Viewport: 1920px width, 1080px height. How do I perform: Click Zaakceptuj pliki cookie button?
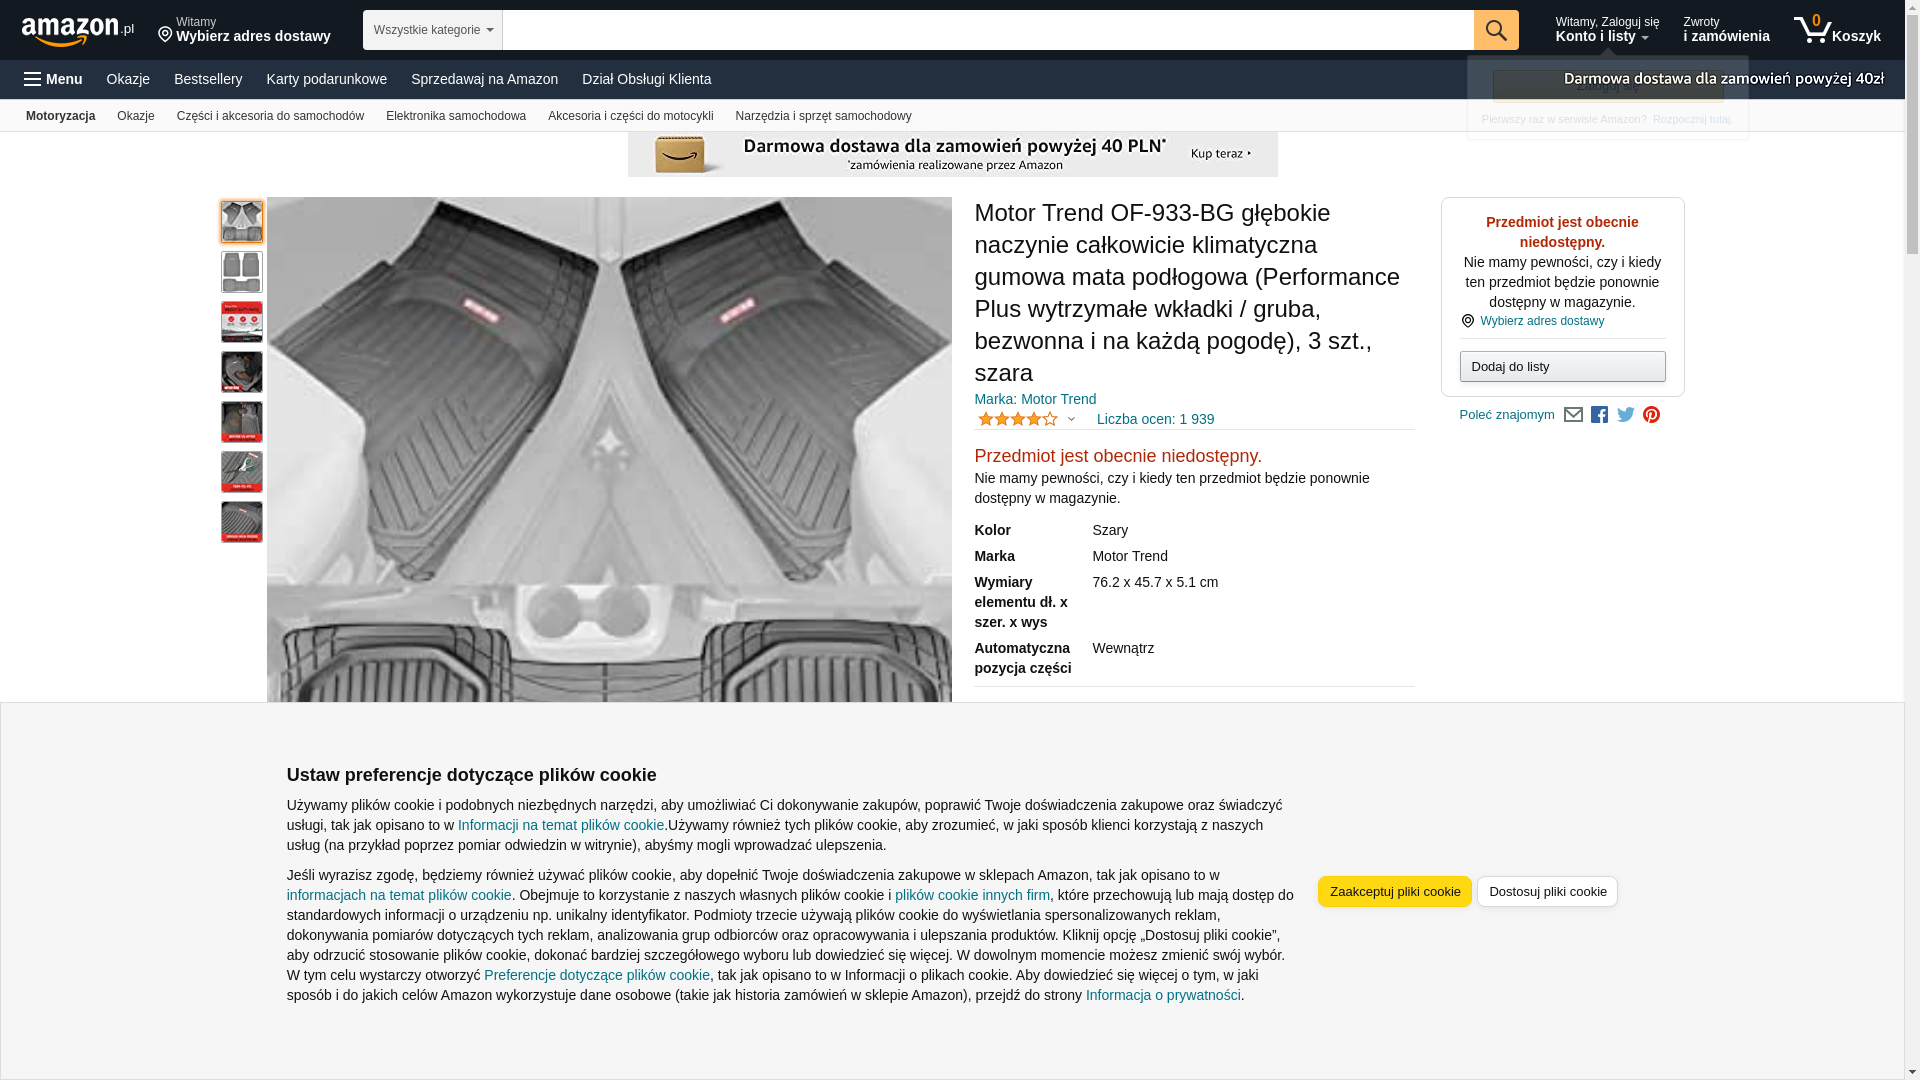(x=1394, y=891)
